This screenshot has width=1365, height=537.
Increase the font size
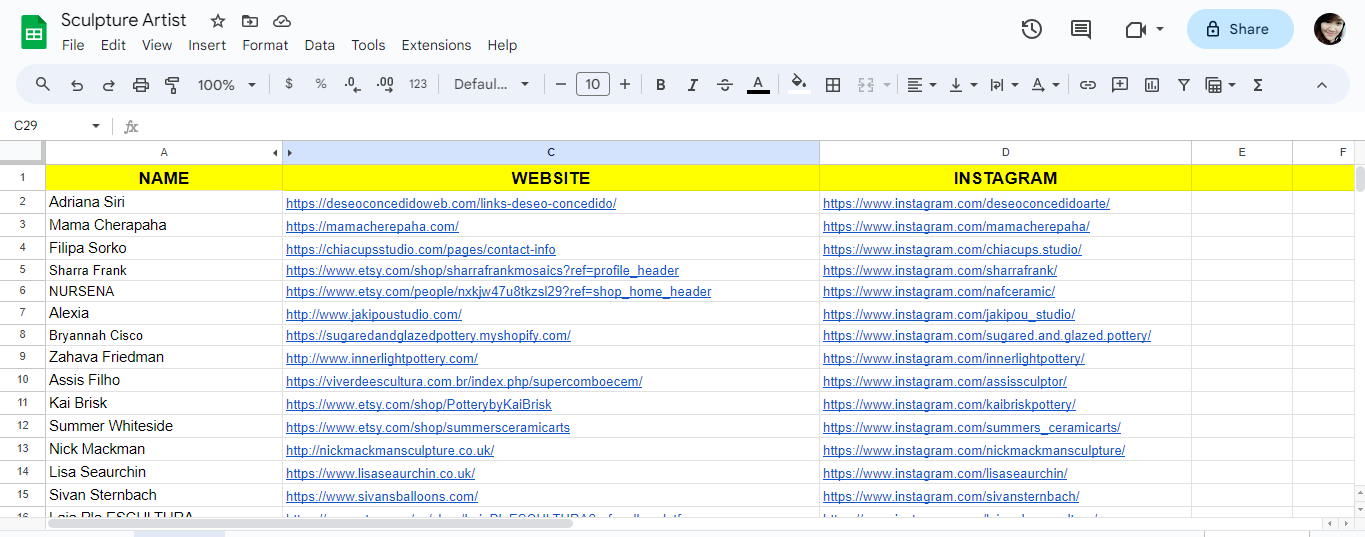coord(625,85)
